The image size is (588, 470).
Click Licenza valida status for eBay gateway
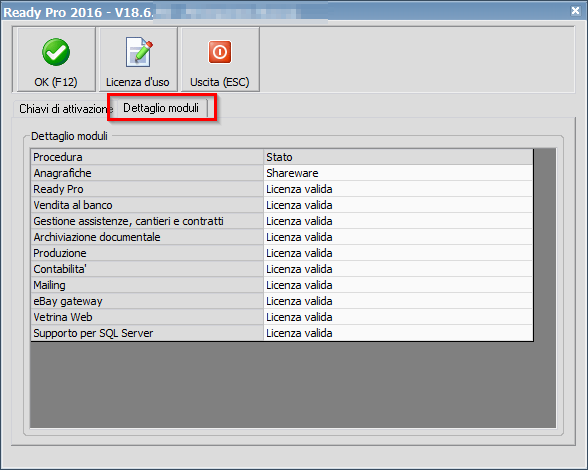398,301
